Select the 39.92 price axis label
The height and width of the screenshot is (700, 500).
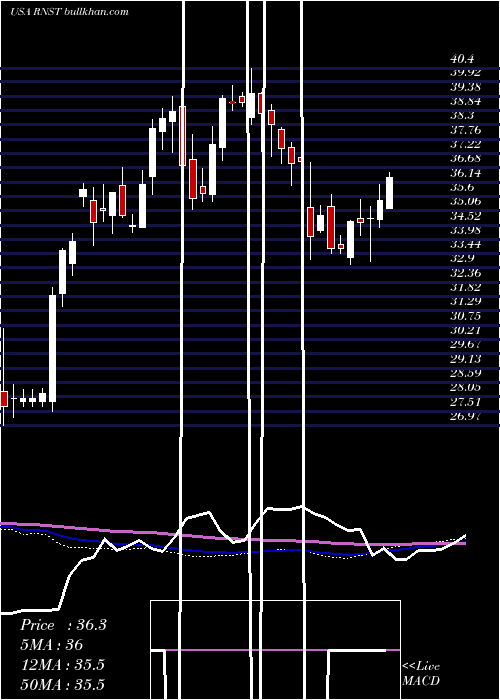464,72
